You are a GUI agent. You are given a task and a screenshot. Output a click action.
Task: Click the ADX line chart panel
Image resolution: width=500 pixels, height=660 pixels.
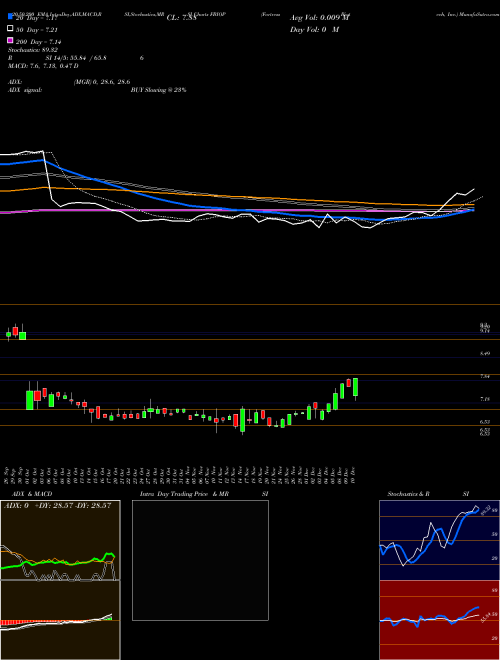click(x=60, y=540)
